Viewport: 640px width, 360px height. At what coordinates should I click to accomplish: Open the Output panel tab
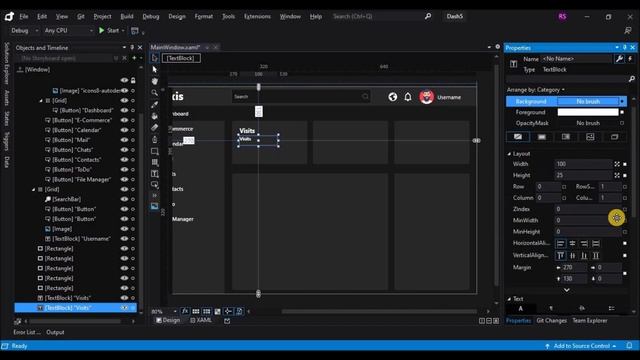coord(55,332)
